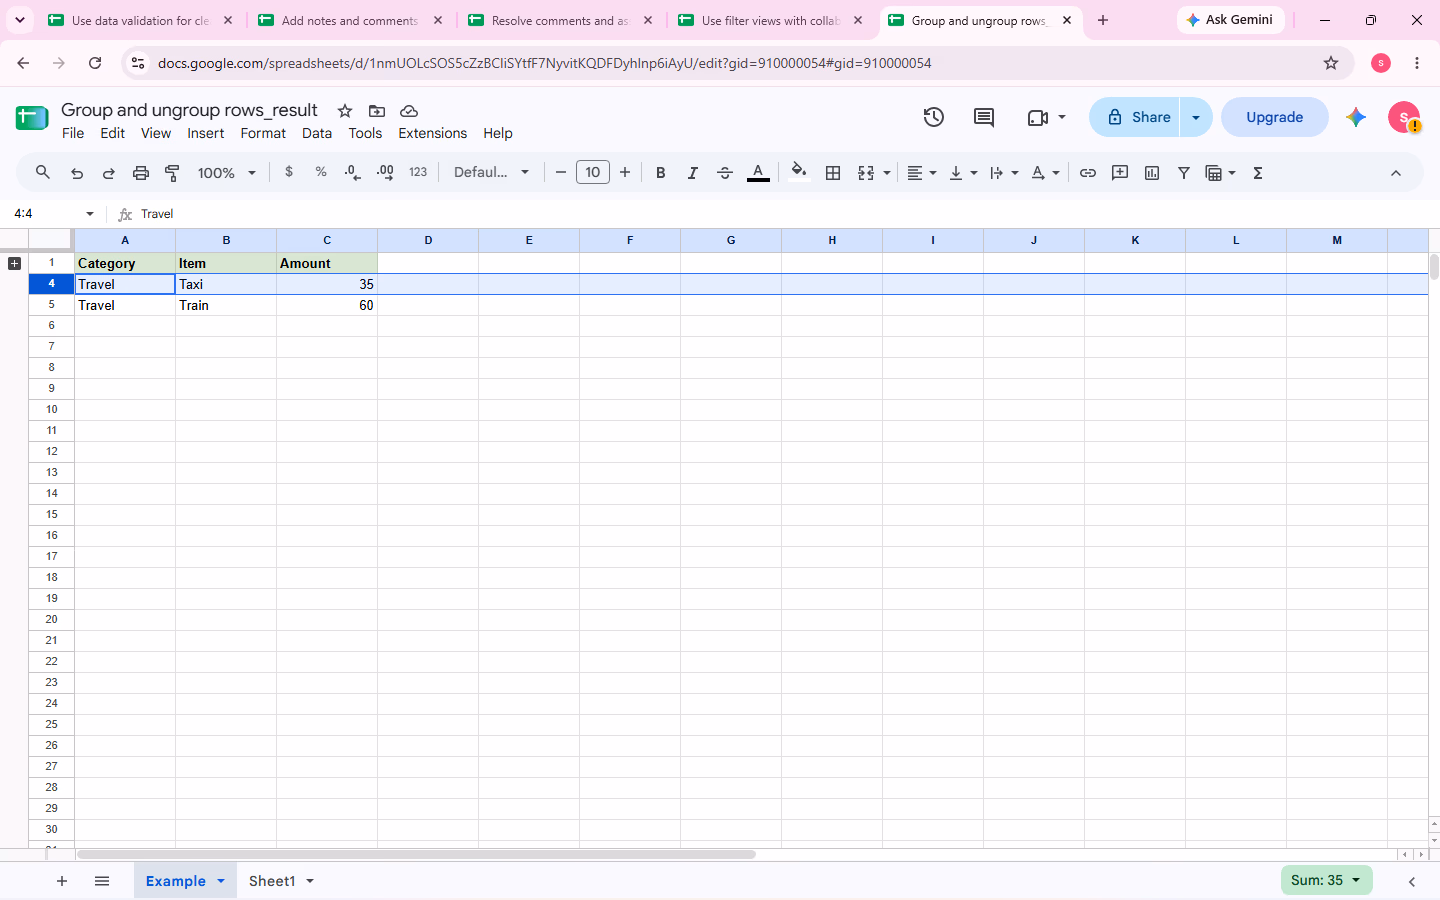Toggle bold formatting
The height and width of the screenshot is (900, 1440).
point(660,173)
